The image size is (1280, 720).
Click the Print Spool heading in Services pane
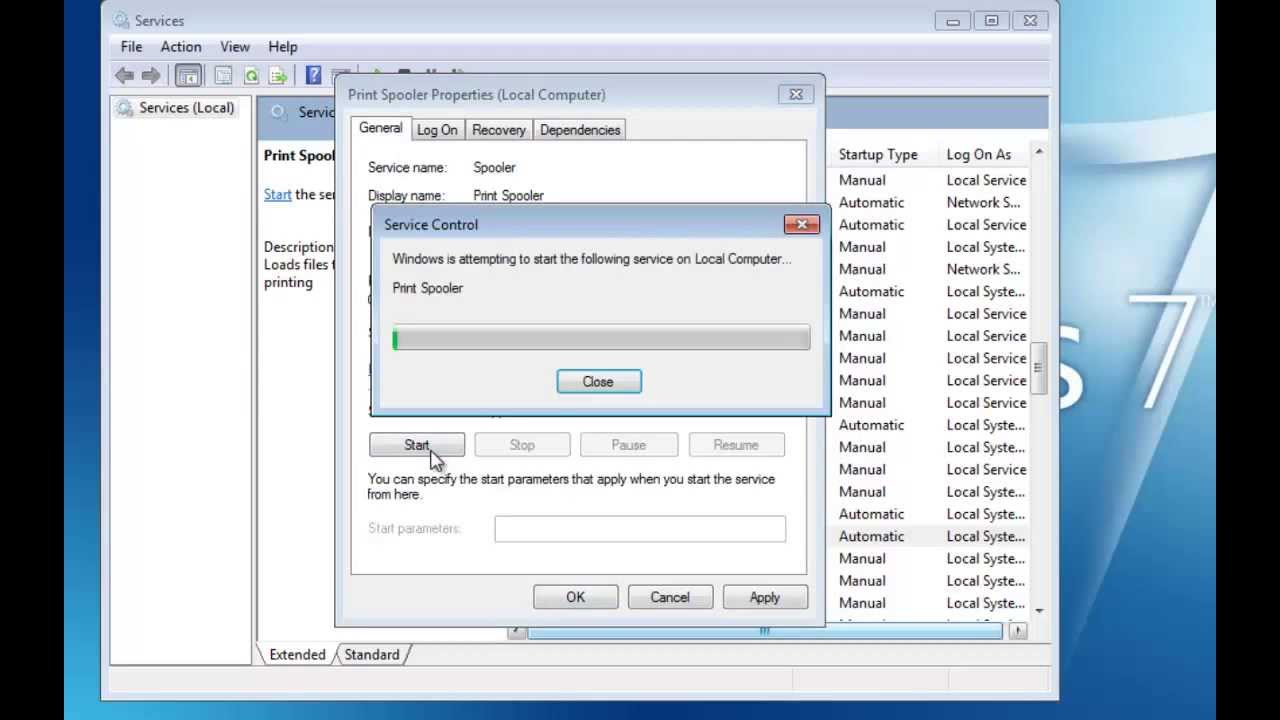coord(299,156)
